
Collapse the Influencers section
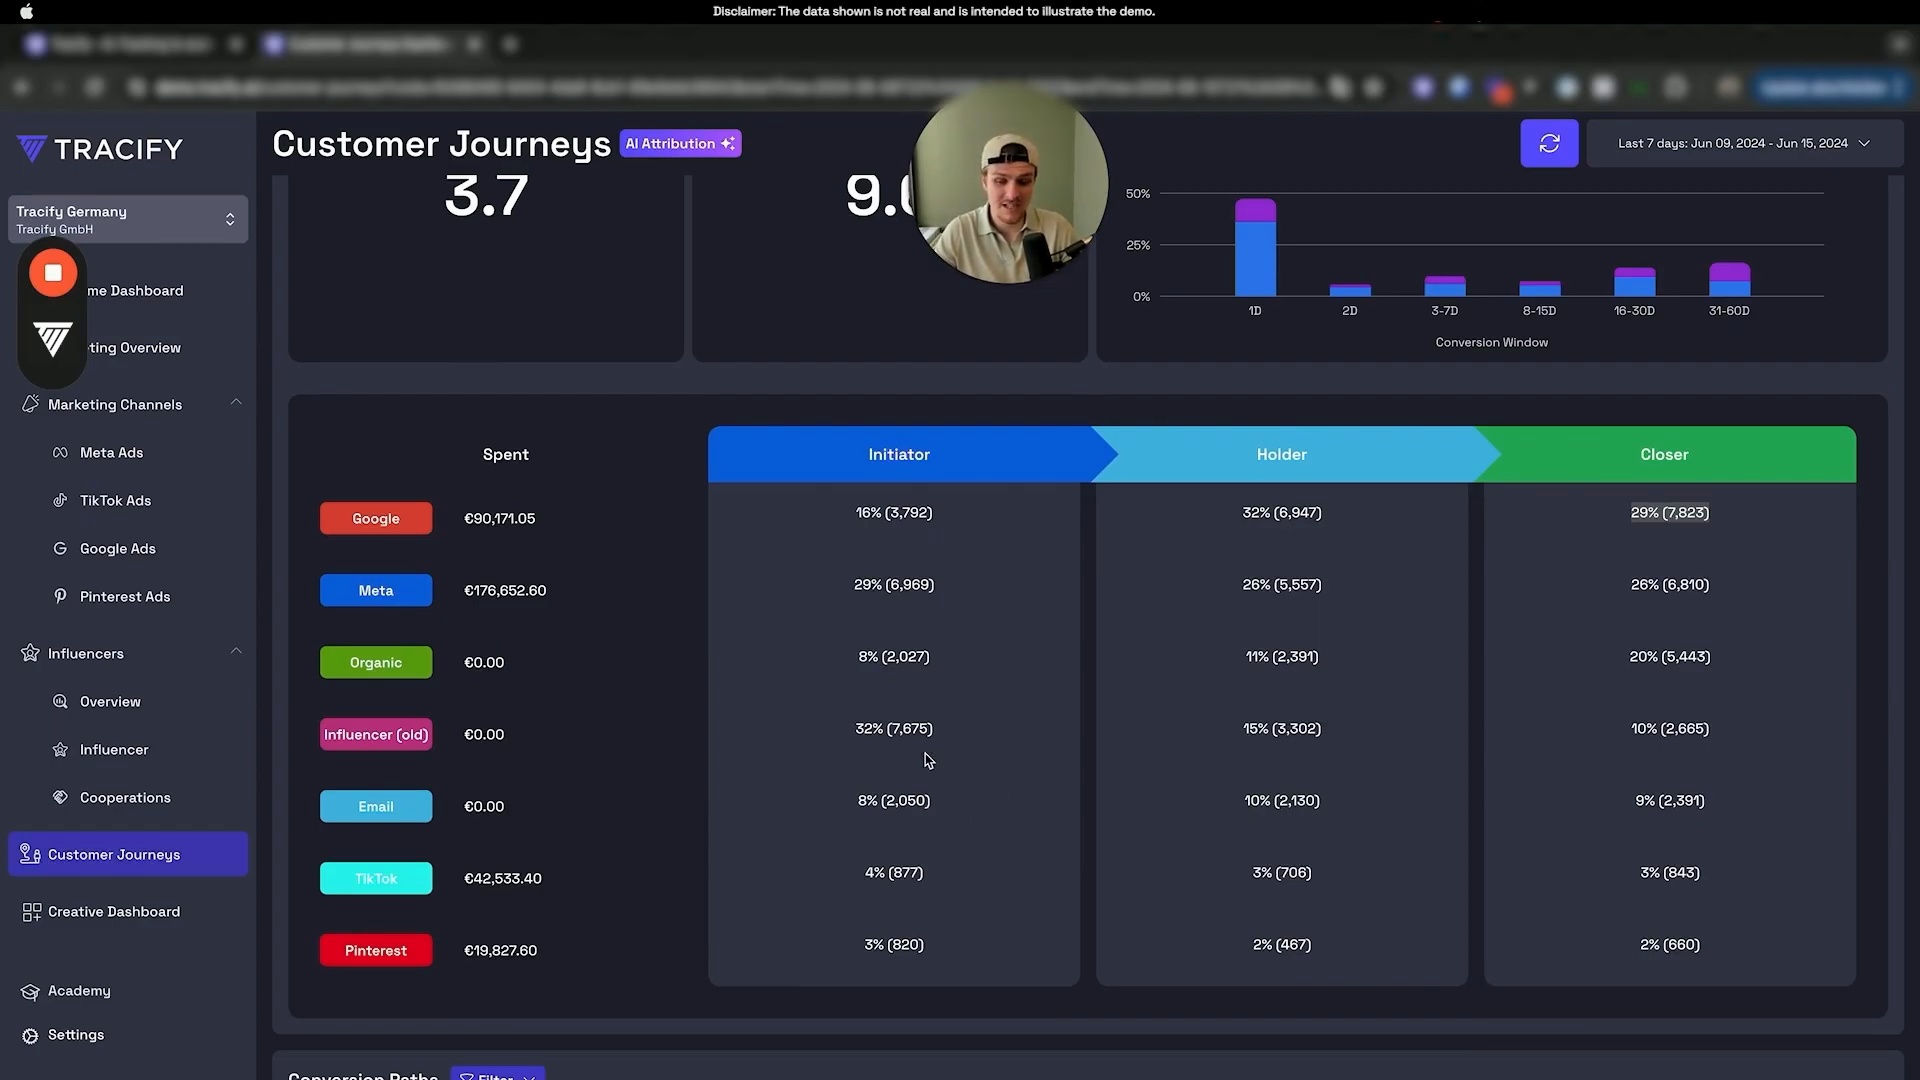(x=236, y=651)
